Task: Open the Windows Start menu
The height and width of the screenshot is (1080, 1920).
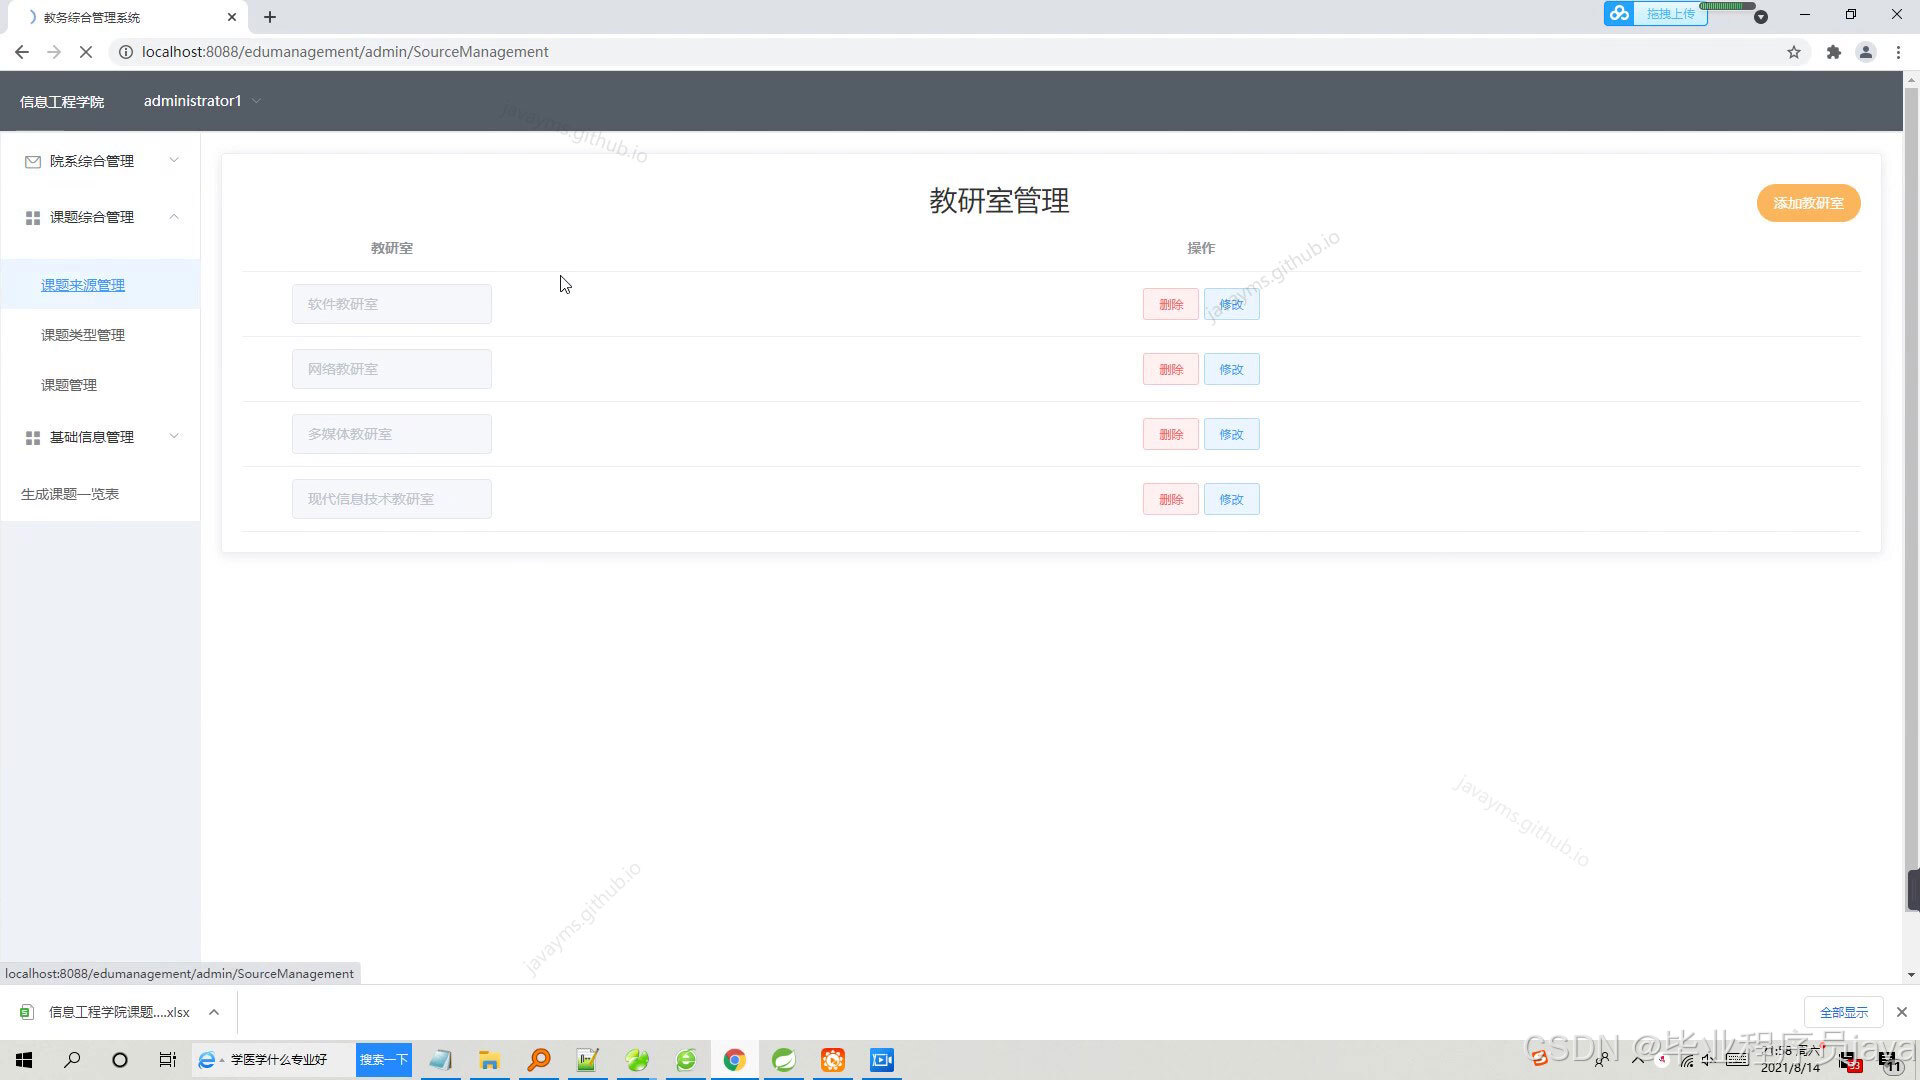Action: tap(24, 1060)
